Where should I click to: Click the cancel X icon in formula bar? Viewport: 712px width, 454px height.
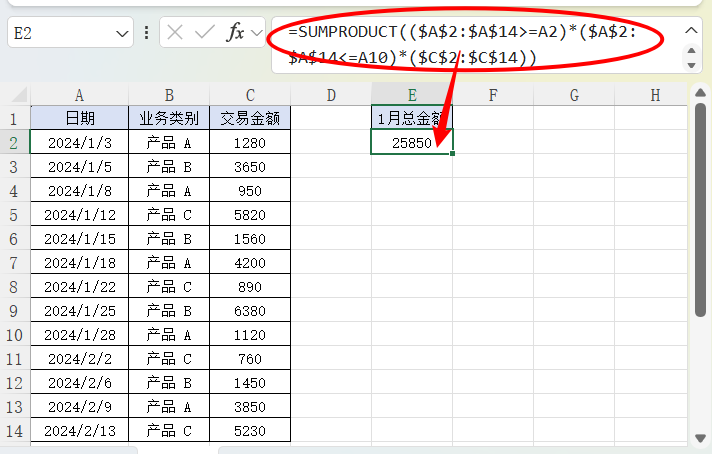pos(175,33)
